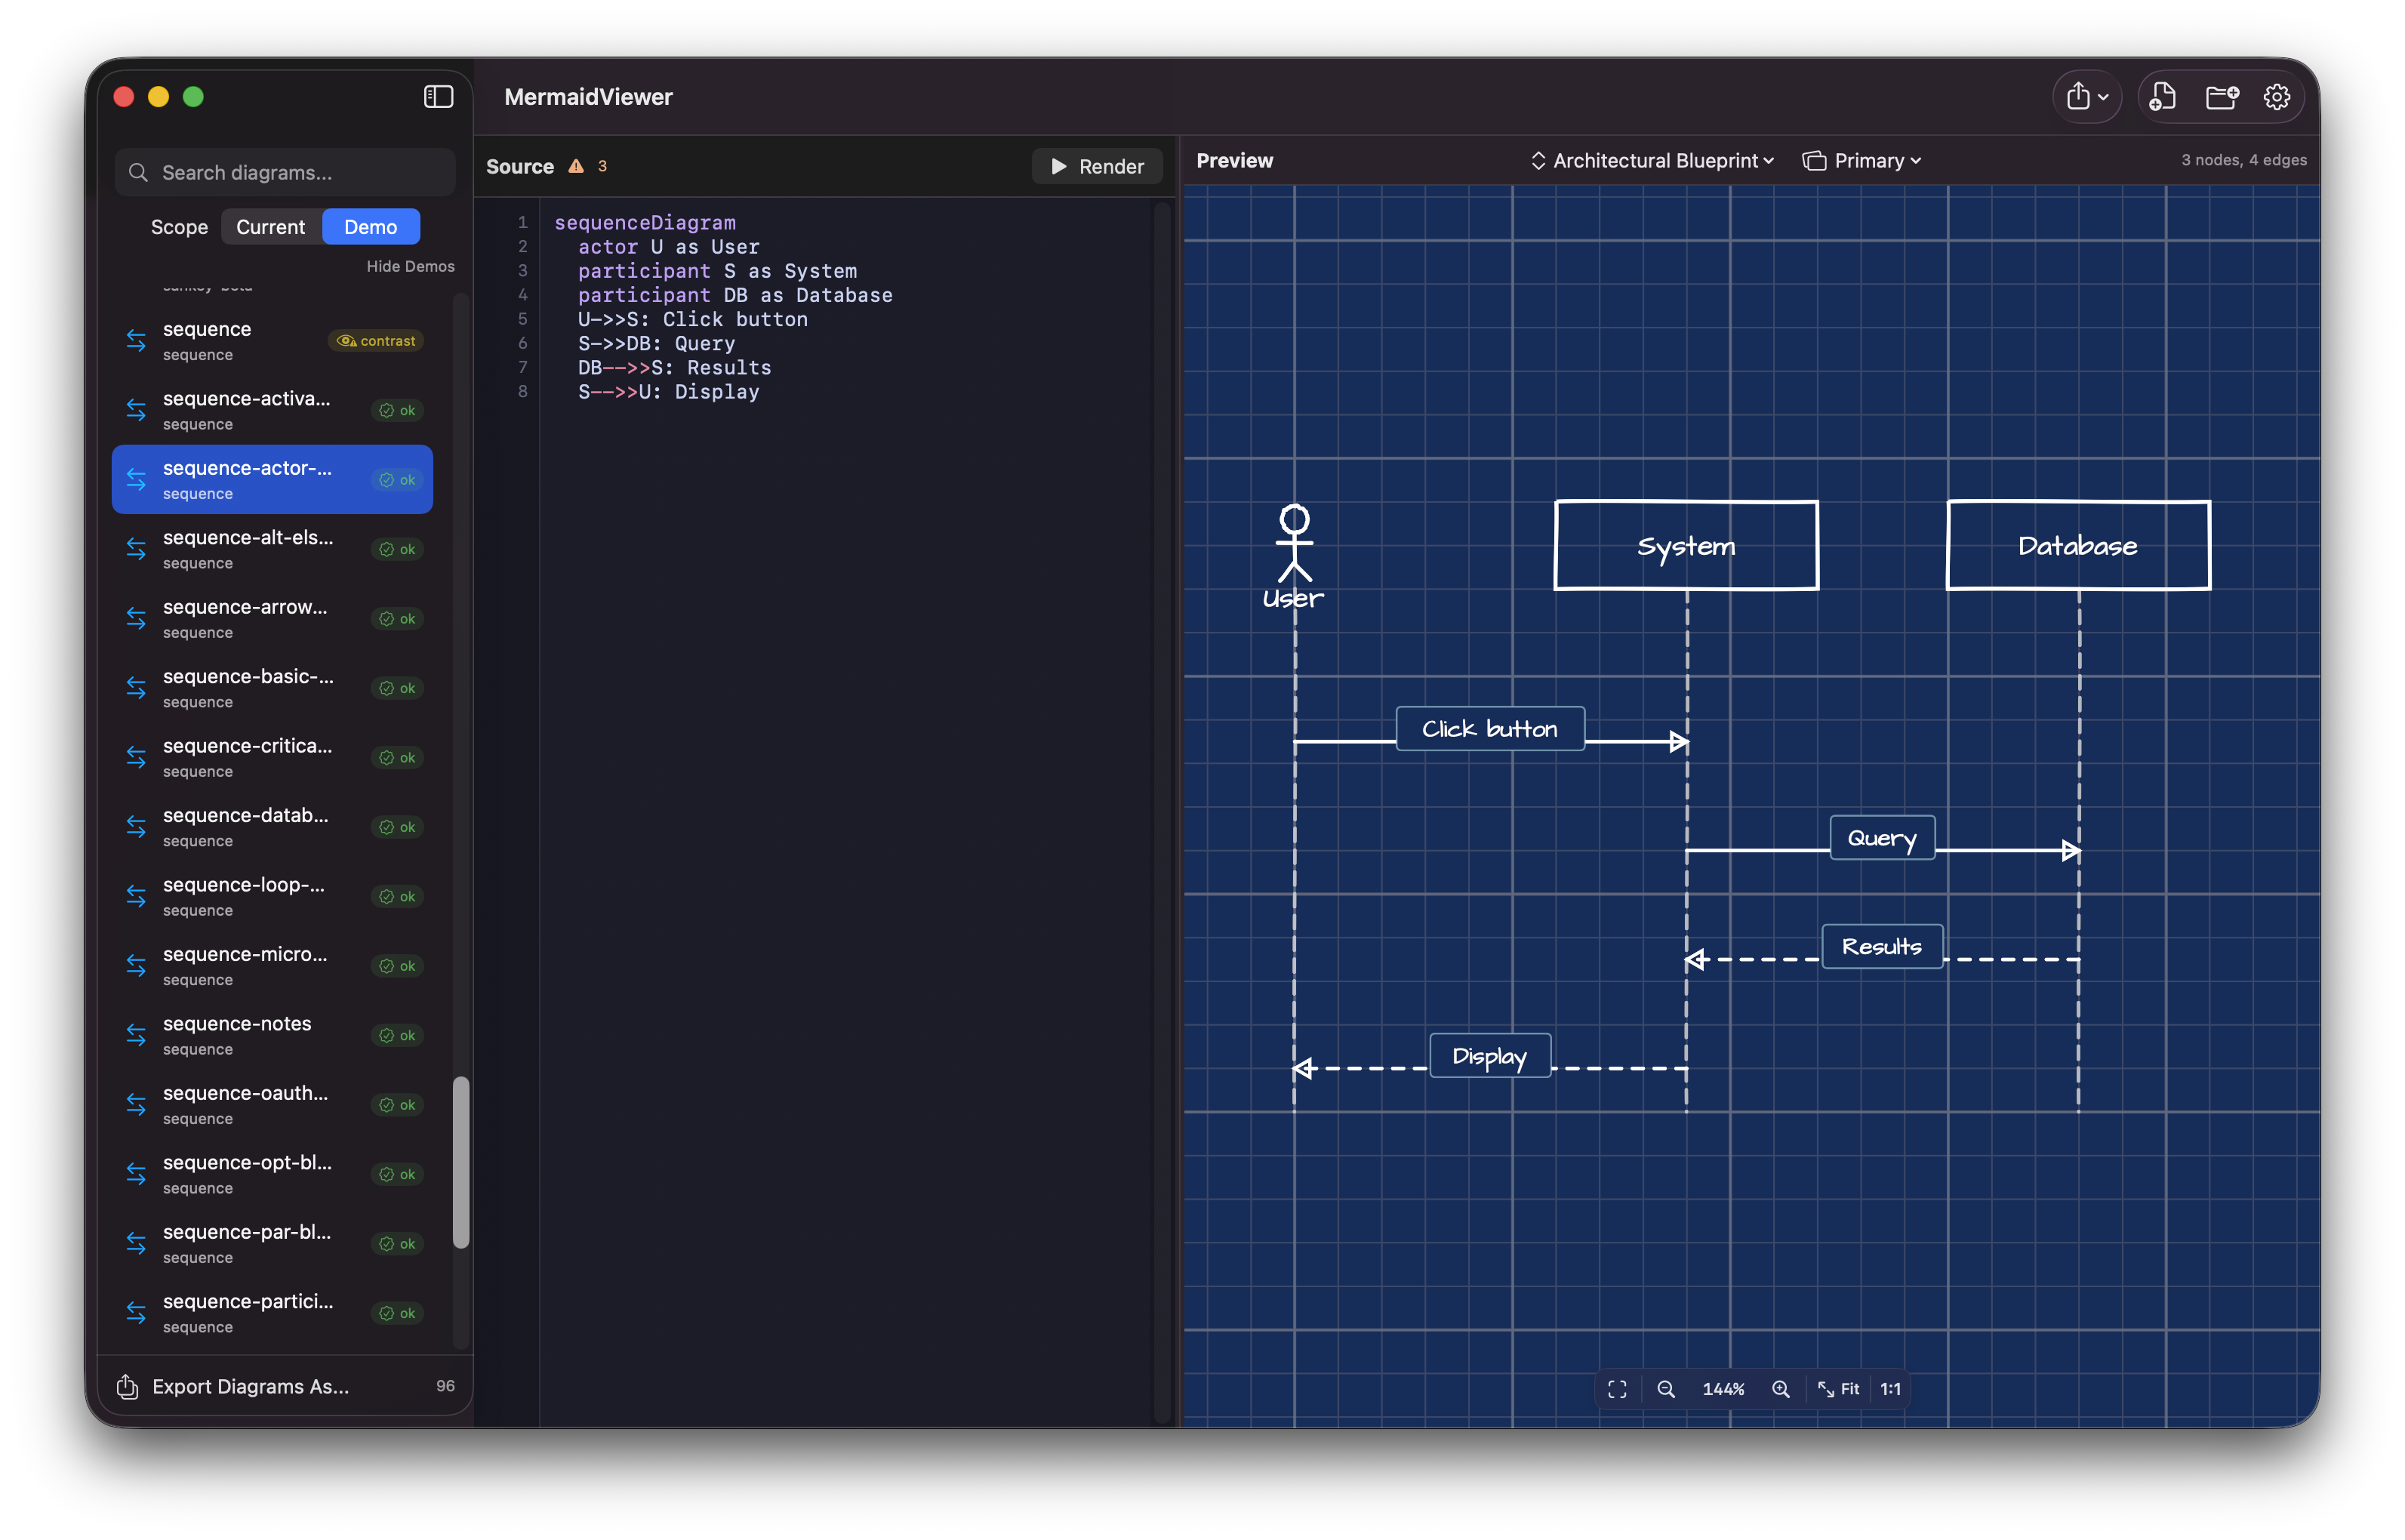The height and width of the screenshot is (1540, 2405).
Task: Open sequence-critica... diagram
Action: [272, 758]
